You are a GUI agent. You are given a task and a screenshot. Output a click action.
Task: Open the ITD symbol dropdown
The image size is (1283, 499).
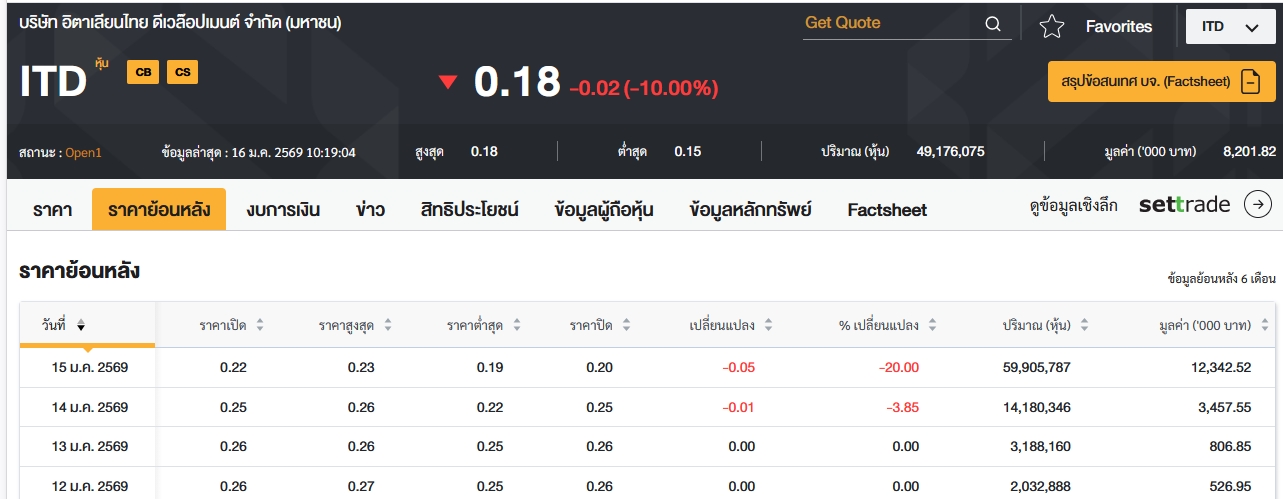[x=1229, y=27]
